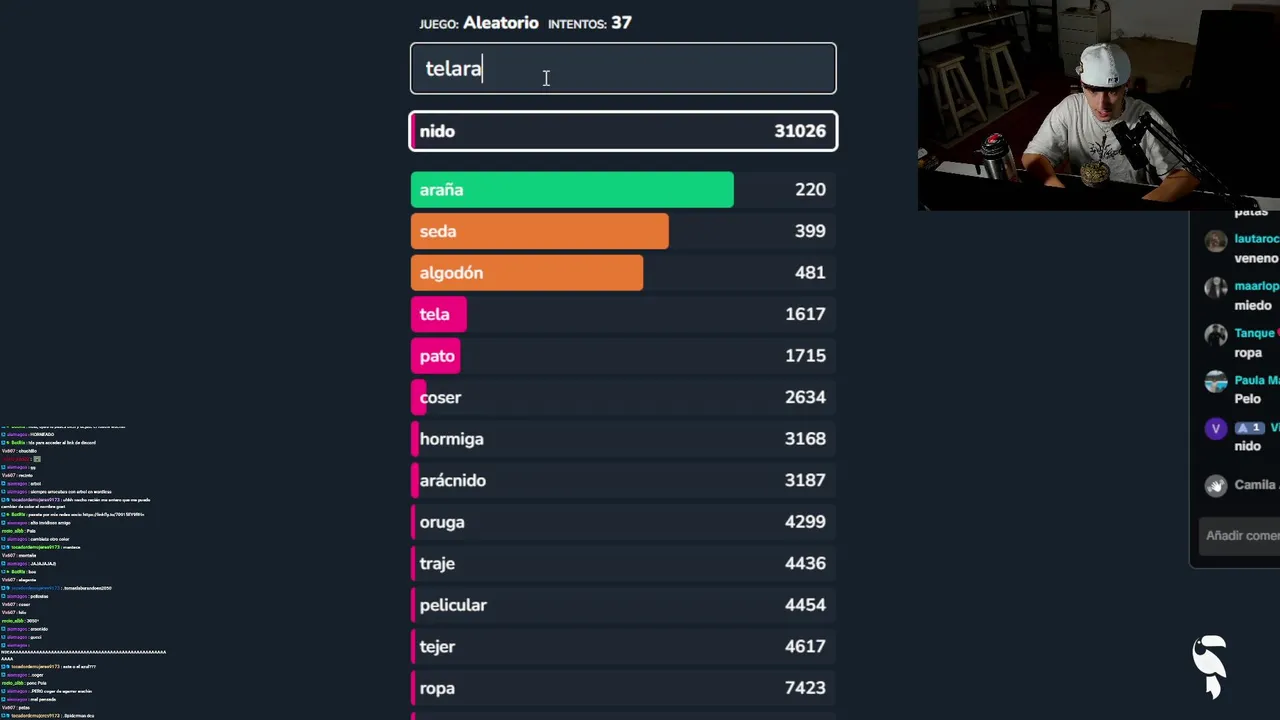Screen dimensions: 1280x720
Task: Click Paula's chat profile picture
Action: (1215, 381)
